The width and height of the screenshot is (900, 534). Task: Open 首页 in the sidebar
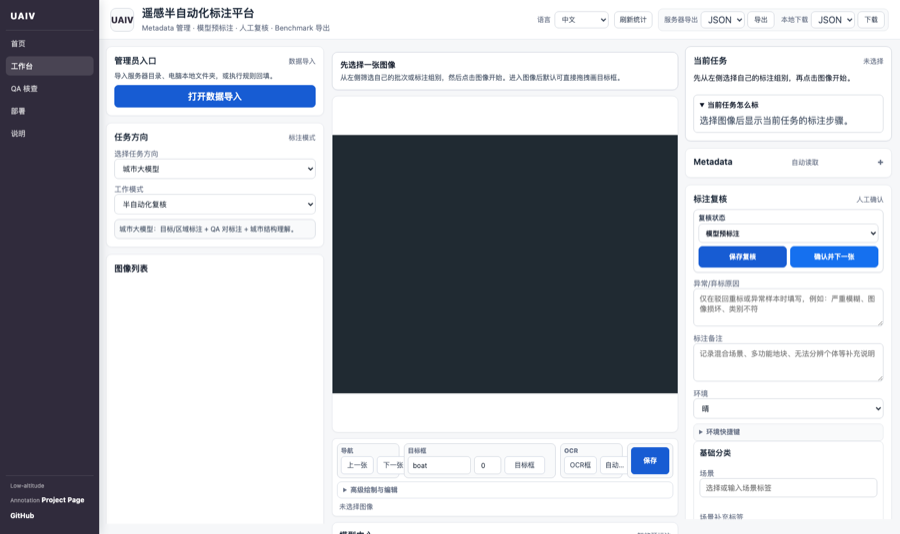49,44
